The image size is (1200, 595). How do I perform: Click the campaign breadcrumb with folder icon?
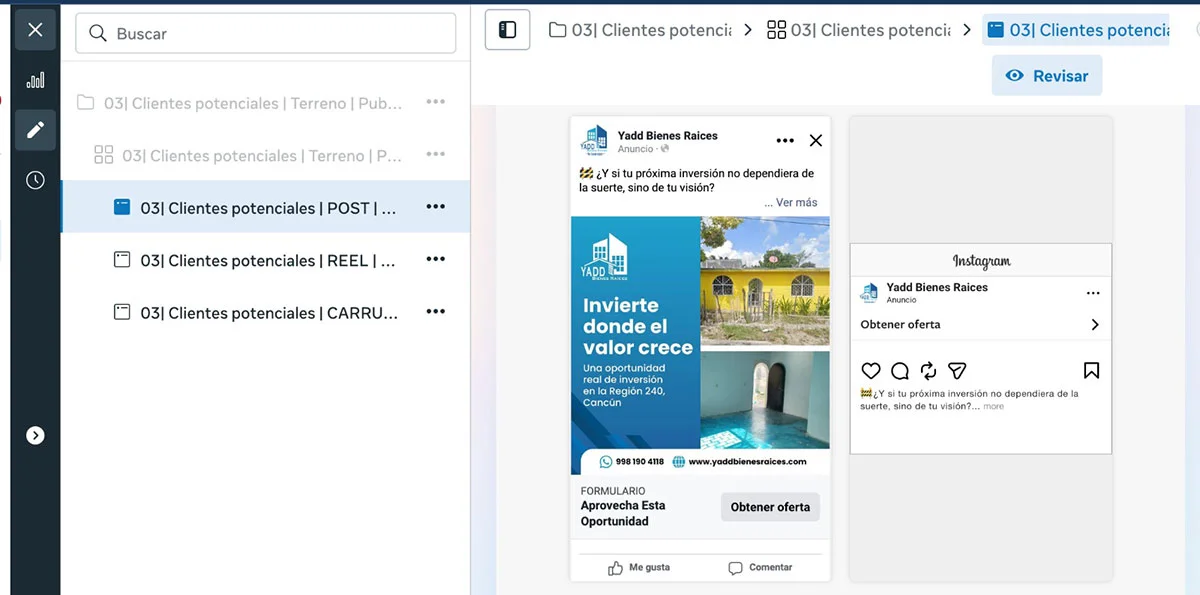[x=641, y=30]
